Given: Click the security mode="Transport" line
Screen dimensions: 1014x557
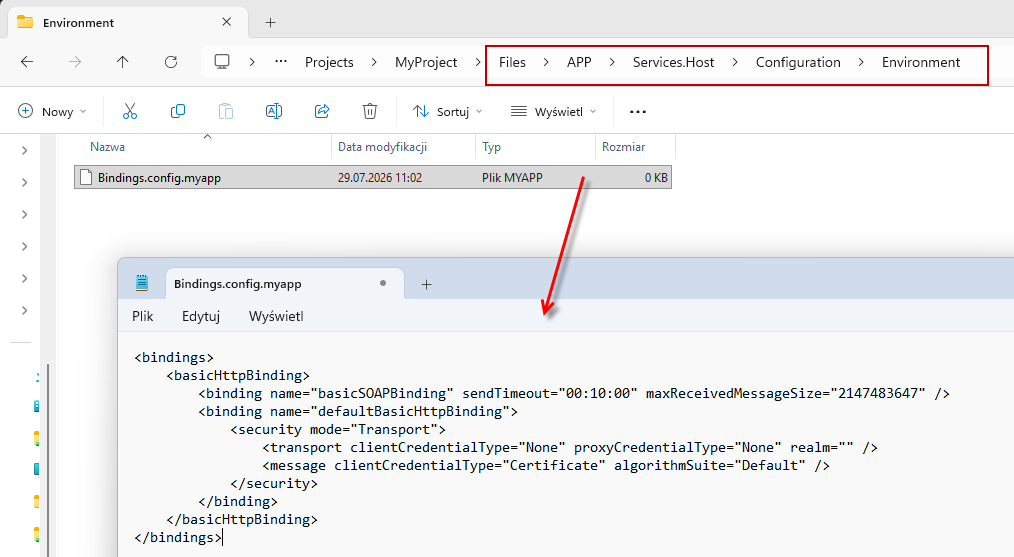Looking at the screenshot, I should tap(338, 430).
